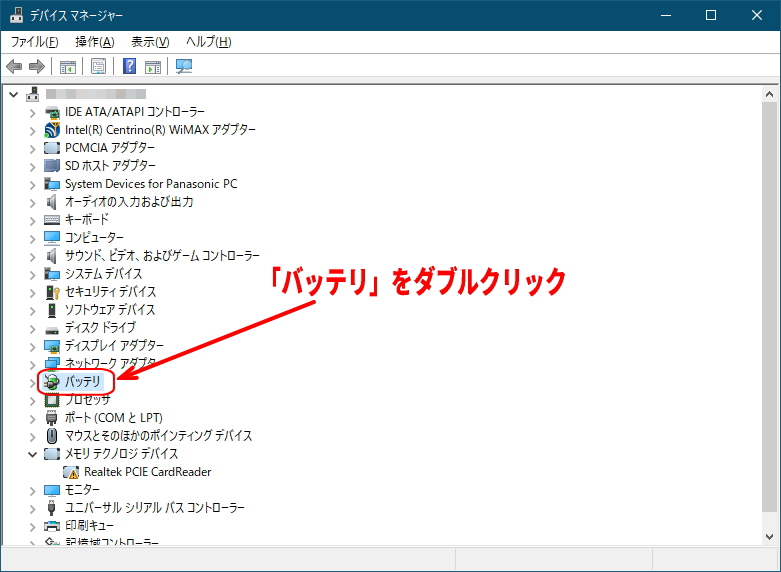
Task: Click the Forward arrow in the toolbar
Action: tap(37, 67)
